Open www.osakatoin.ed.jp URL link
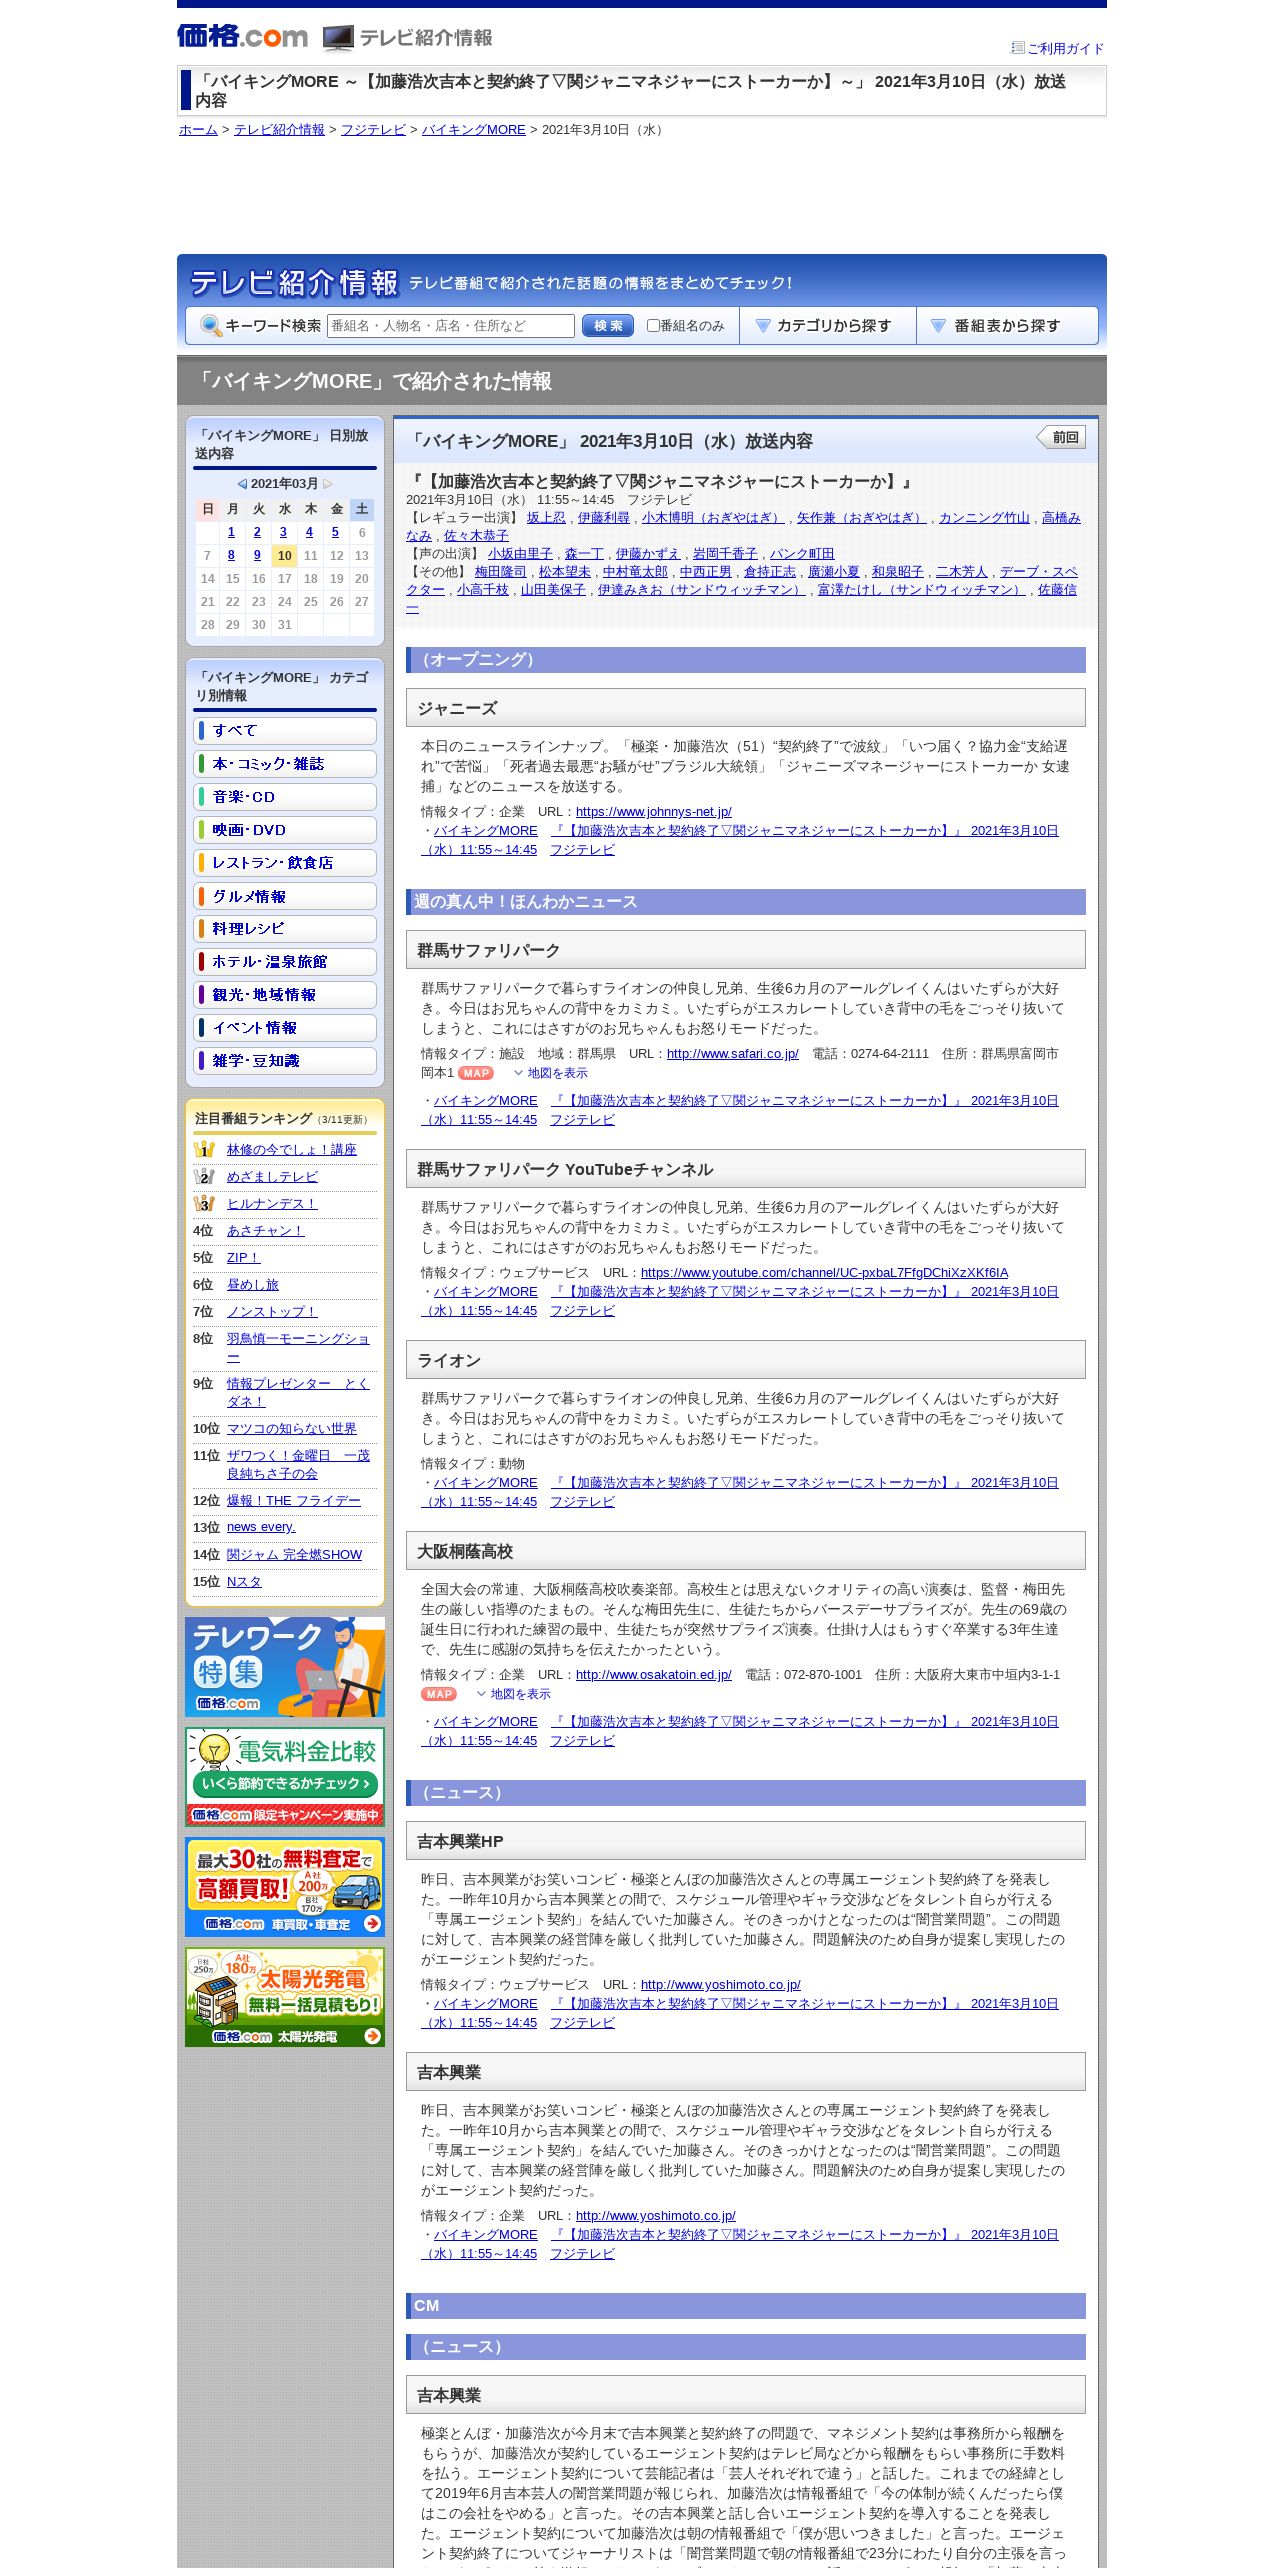Image resolution: width=1284 pixels, height=2568 pixels. tap(653, 1675)
